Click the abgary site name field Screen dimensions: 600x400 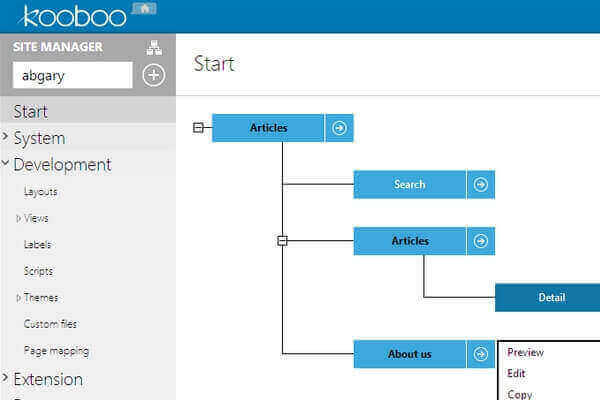click(x=72, y=75)
